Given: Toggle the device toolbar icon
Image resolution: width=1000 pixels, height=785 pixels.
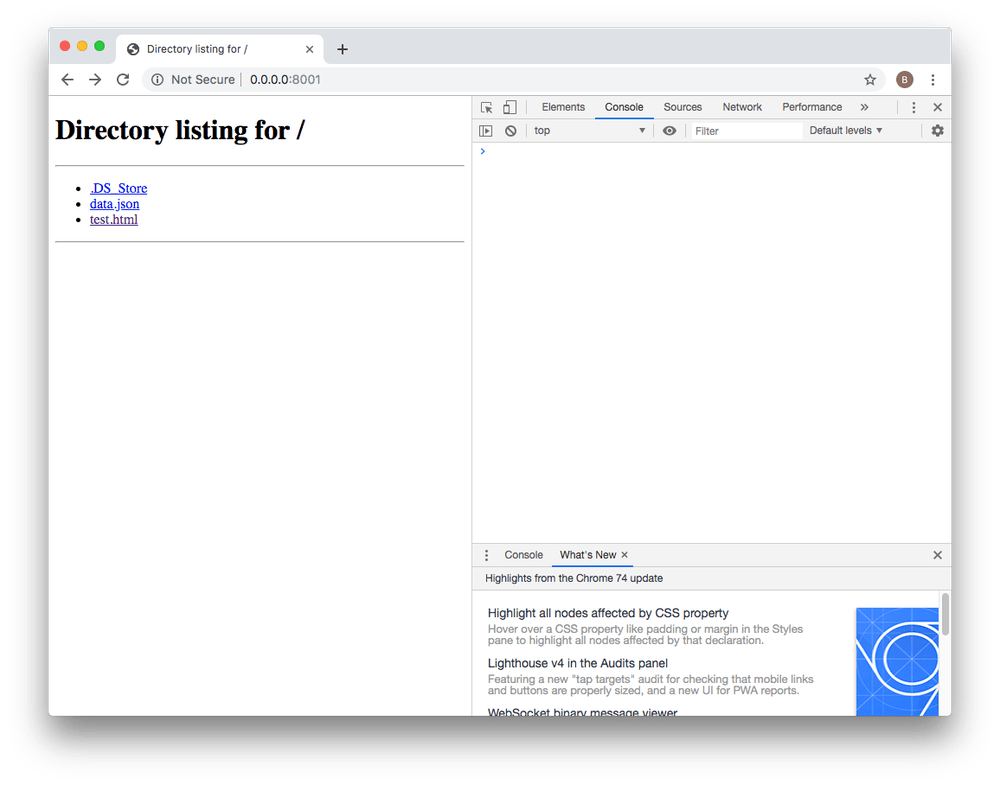Looking at the screenshot, I should tap(509, 107).
